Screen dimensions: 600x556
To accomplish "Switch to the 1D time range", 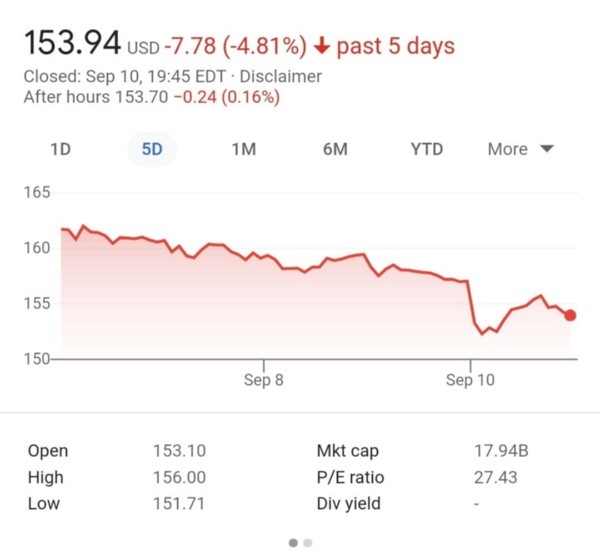I will click(60, 149).
